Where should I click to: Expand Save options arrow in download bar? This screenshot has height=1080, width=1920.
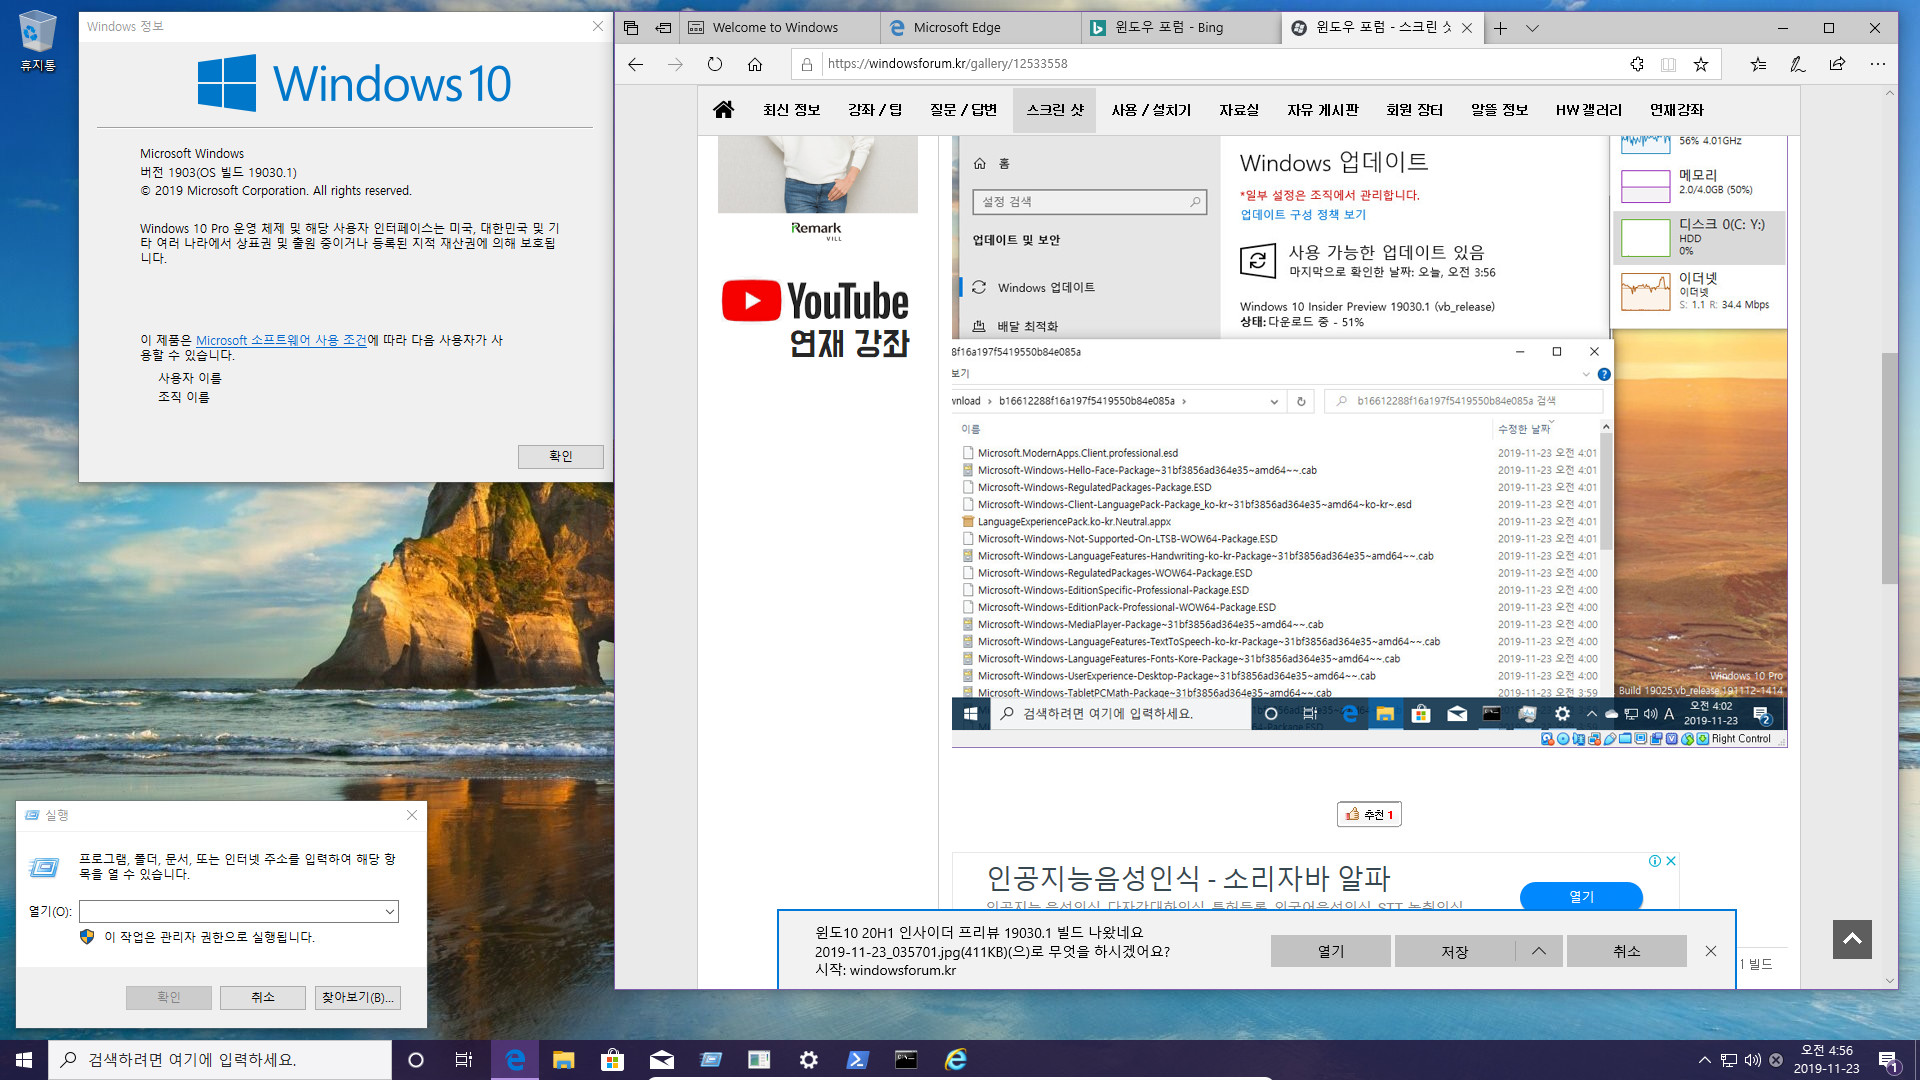pyautogui.click(x=1539, y=951)
